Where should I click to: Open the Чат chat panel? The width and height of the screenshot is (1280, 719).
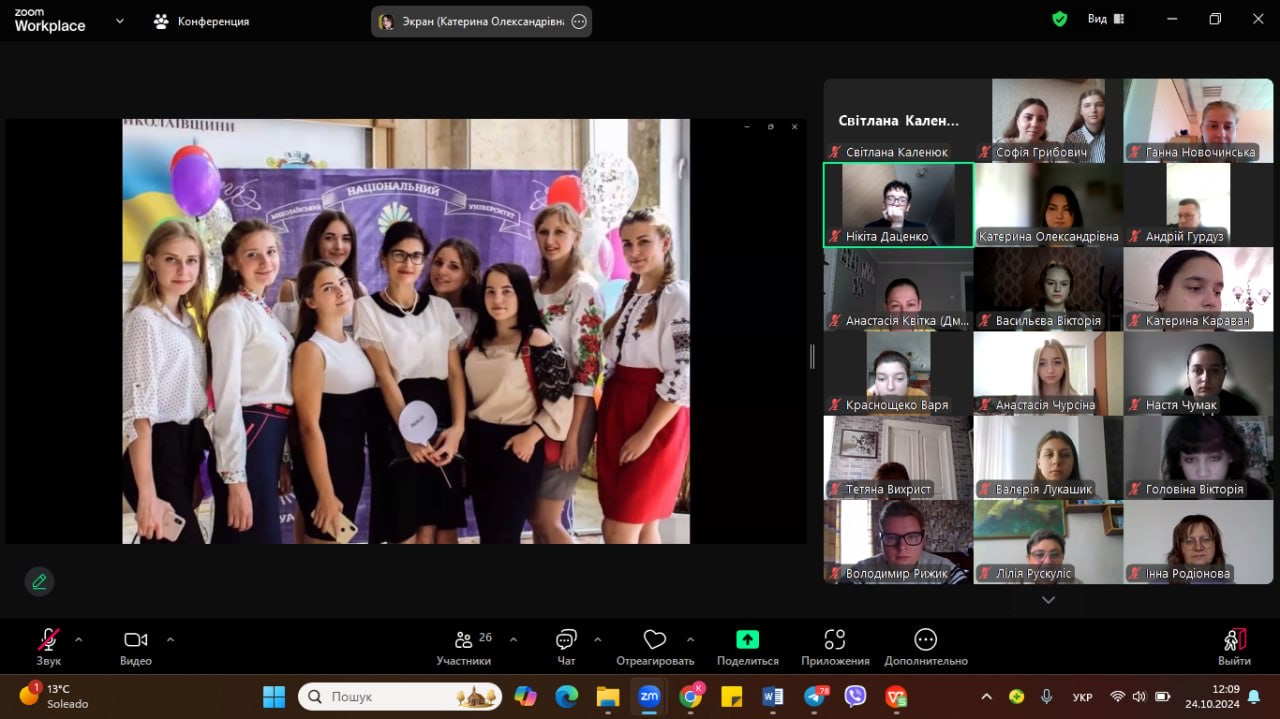click(566, 641)
